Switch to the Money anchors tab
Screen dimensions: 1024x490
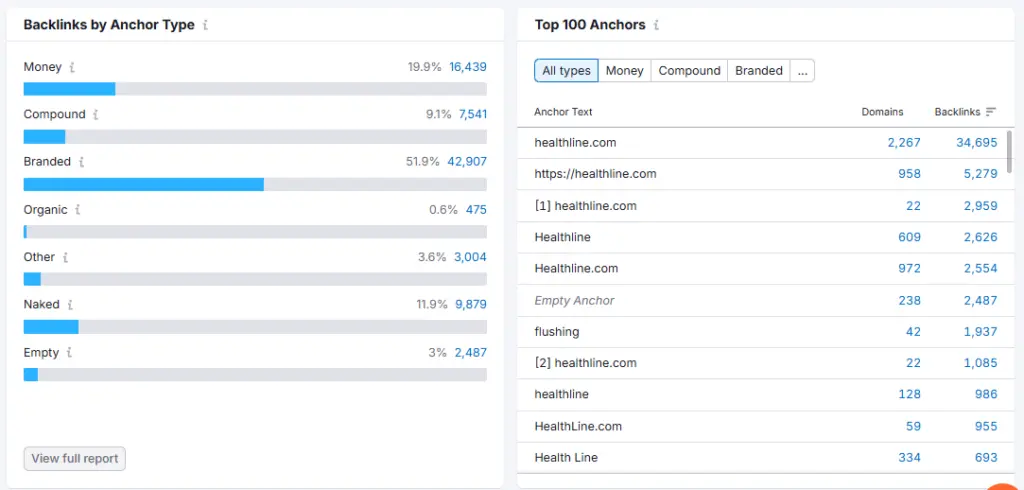pyautogui.click(x=624, y=71)
